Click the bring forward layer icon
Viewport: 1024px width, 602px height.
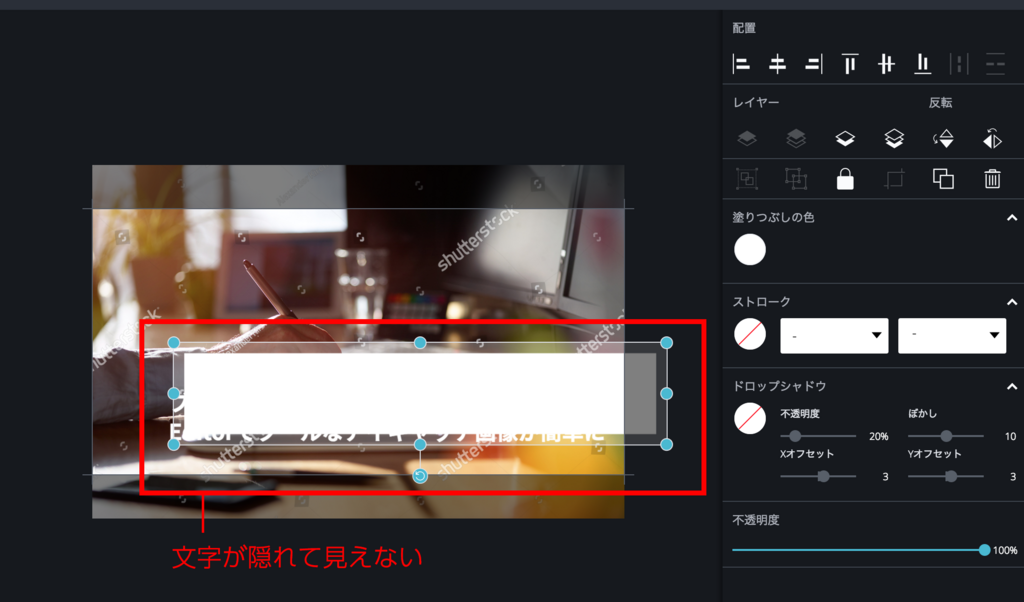pos(845,138)
